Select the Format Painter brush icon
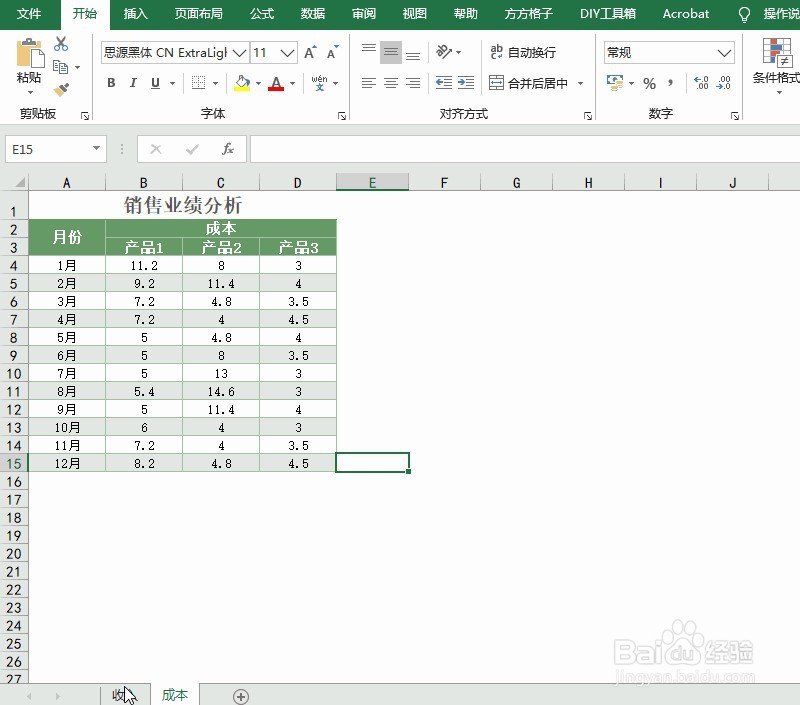Image resolution: width=800 pixels, height=705 pixels. tap(61, 90)
